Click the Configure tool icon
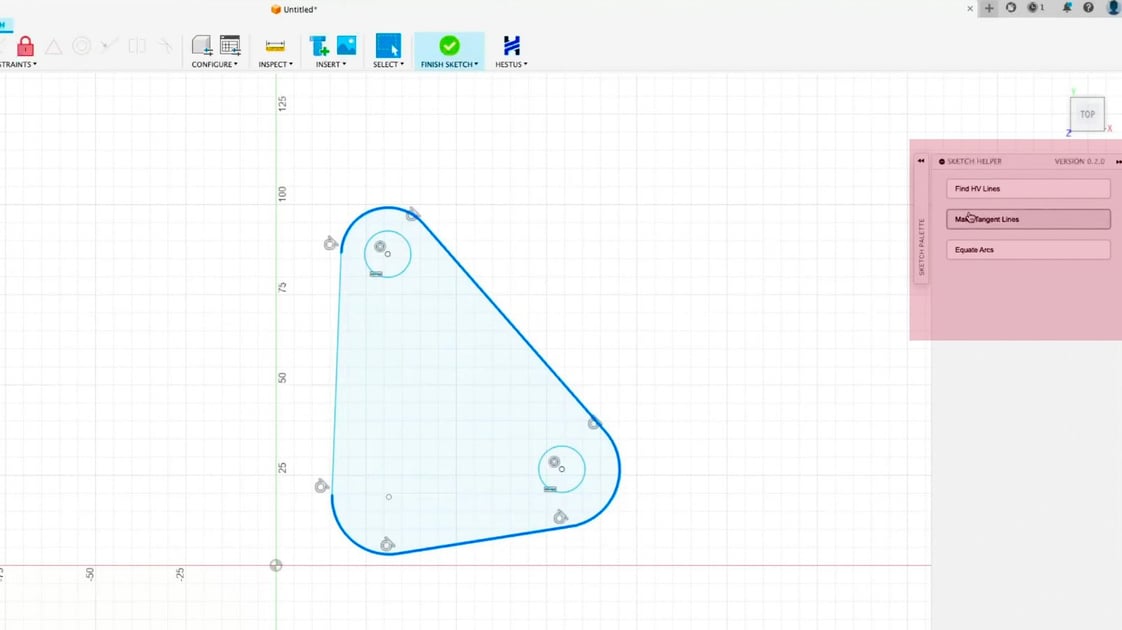Viewport: 1122px width, 630px height. (202, 45)
